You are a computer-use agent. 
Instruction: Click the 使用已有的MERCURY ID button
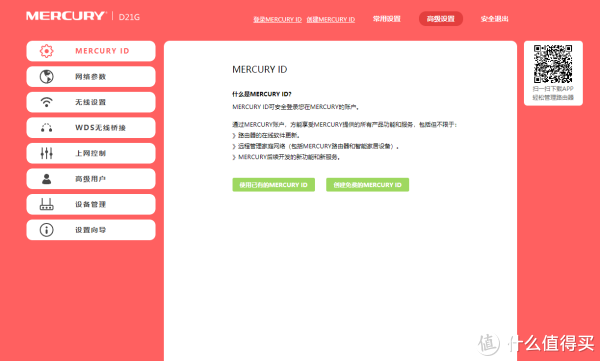pyautogui.click(x=274, y=185)
